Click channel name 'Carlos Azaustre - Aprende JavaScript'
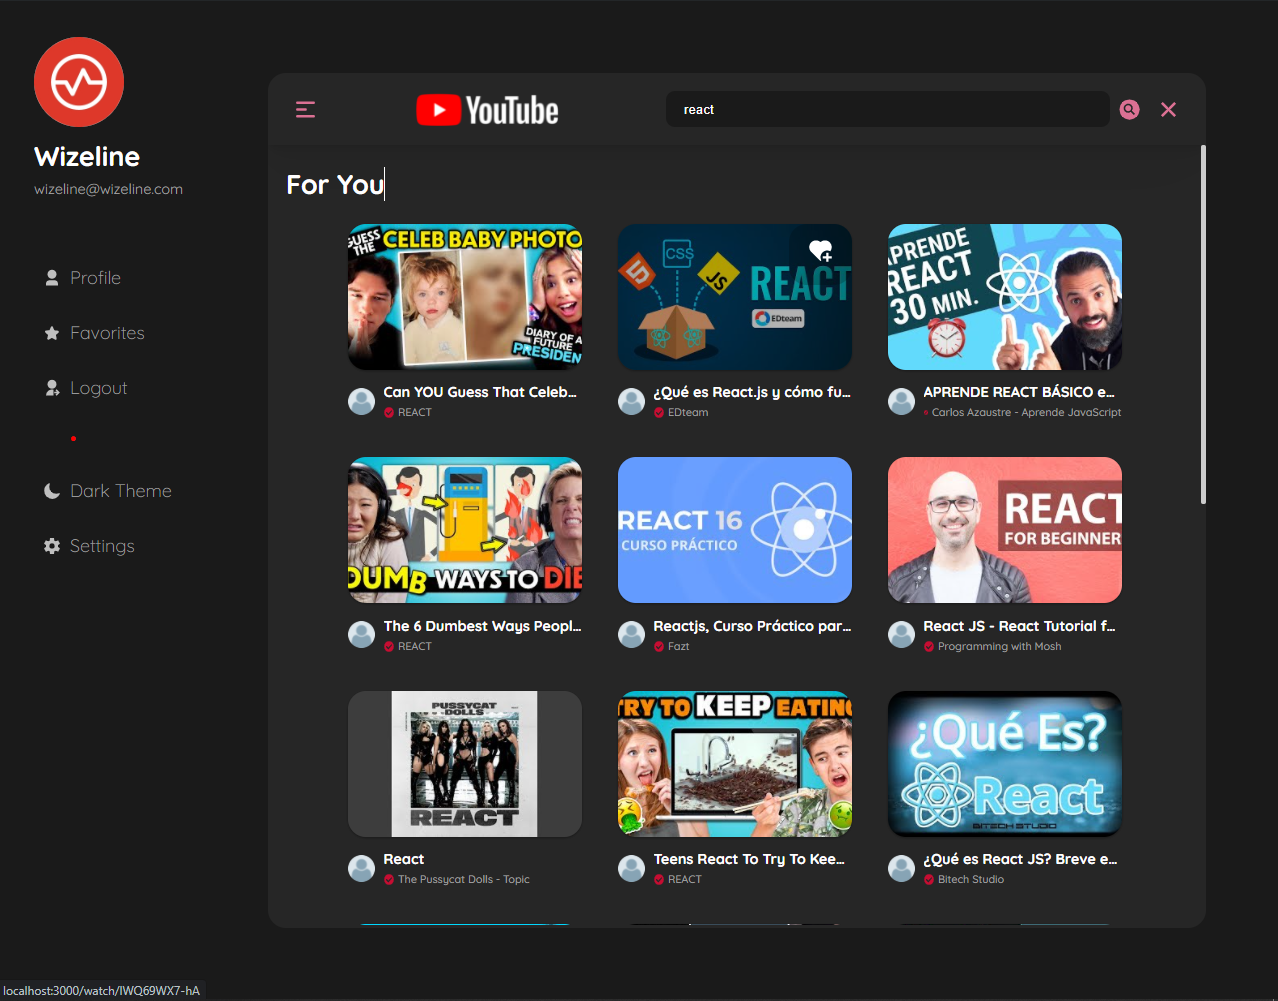 (1026, 412)
